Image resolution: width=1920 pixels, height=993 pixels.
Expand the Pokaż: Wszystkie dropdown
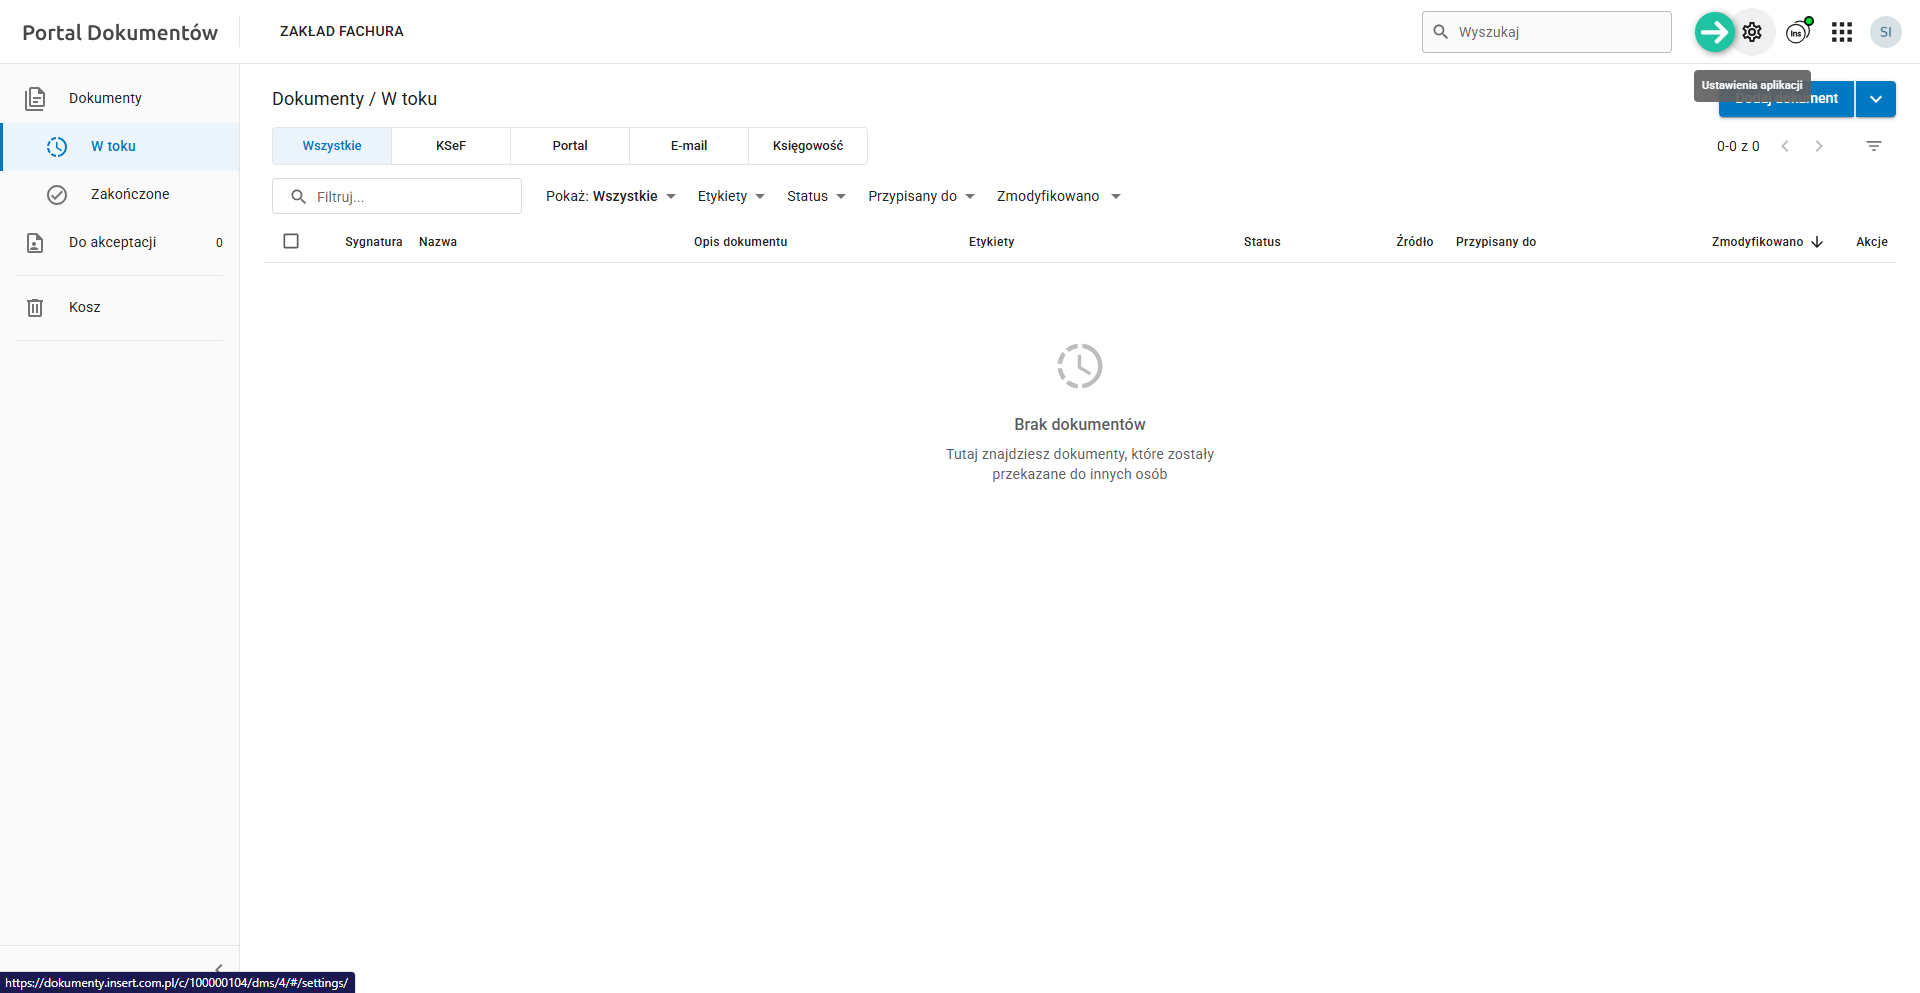(611, 196)
